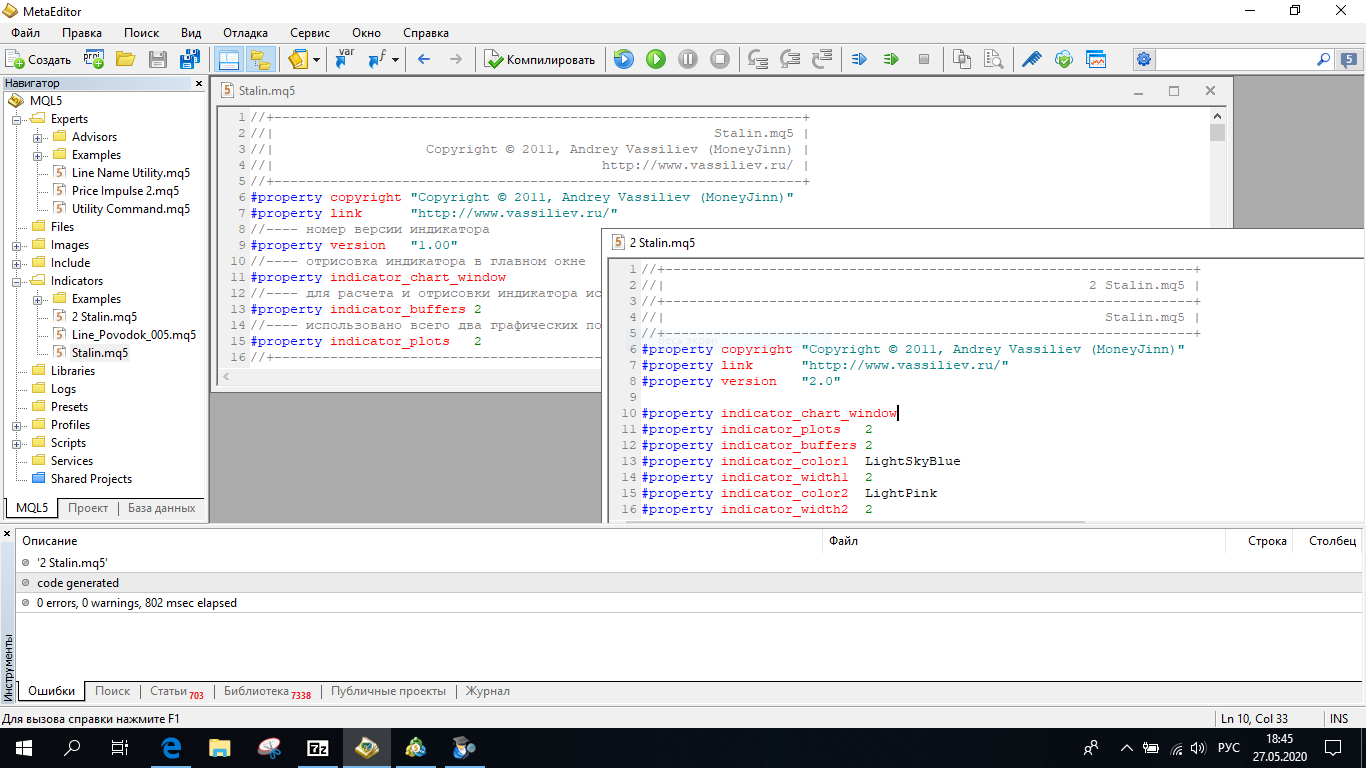Click the Создать button

(39, 60)
